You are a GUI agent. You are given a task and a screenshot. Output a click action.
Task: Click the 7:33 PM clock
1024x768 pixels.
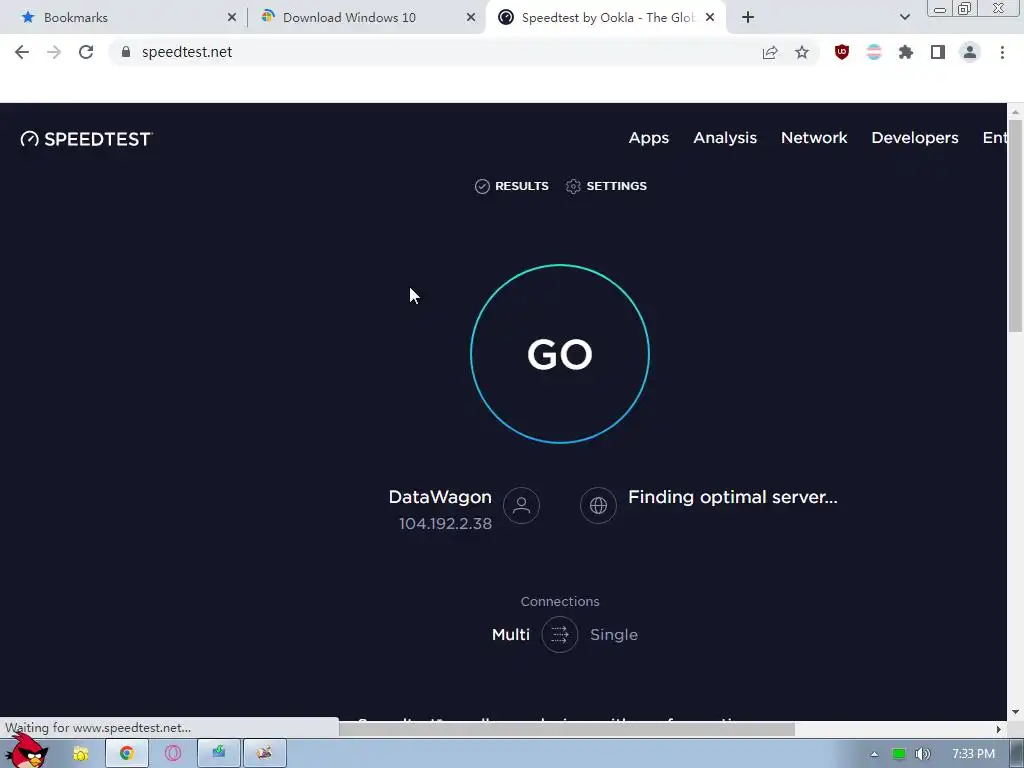973,754
